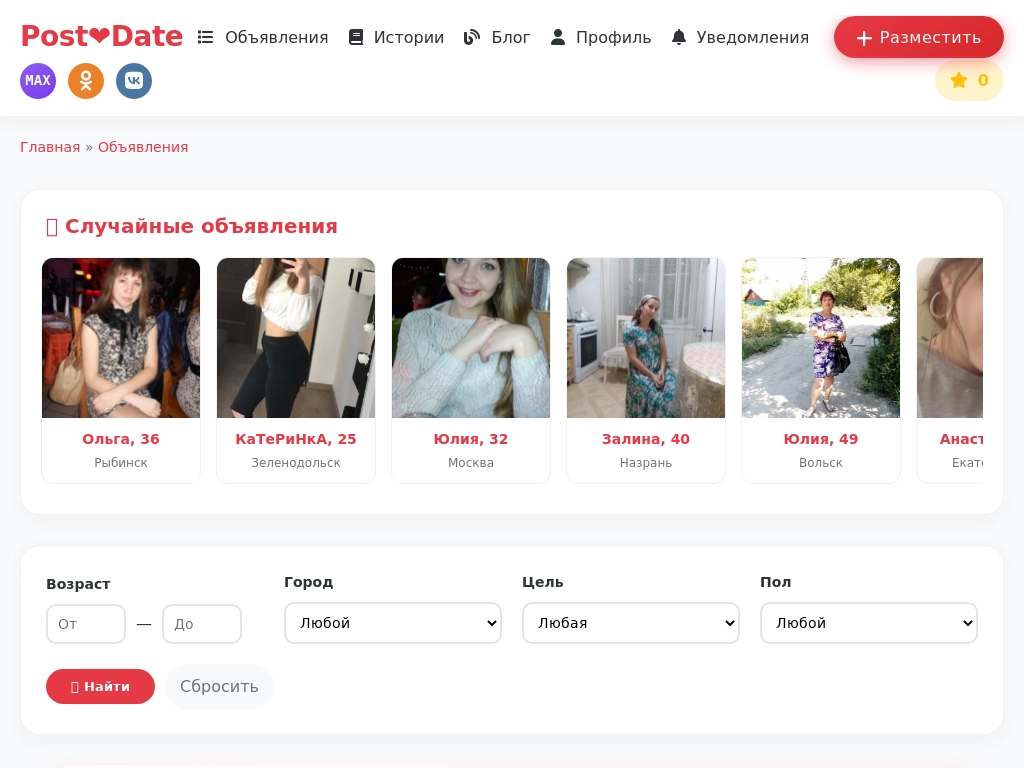Click the city text Вольск
This screenshot has height=768, width=1024.
coord(821,462)
